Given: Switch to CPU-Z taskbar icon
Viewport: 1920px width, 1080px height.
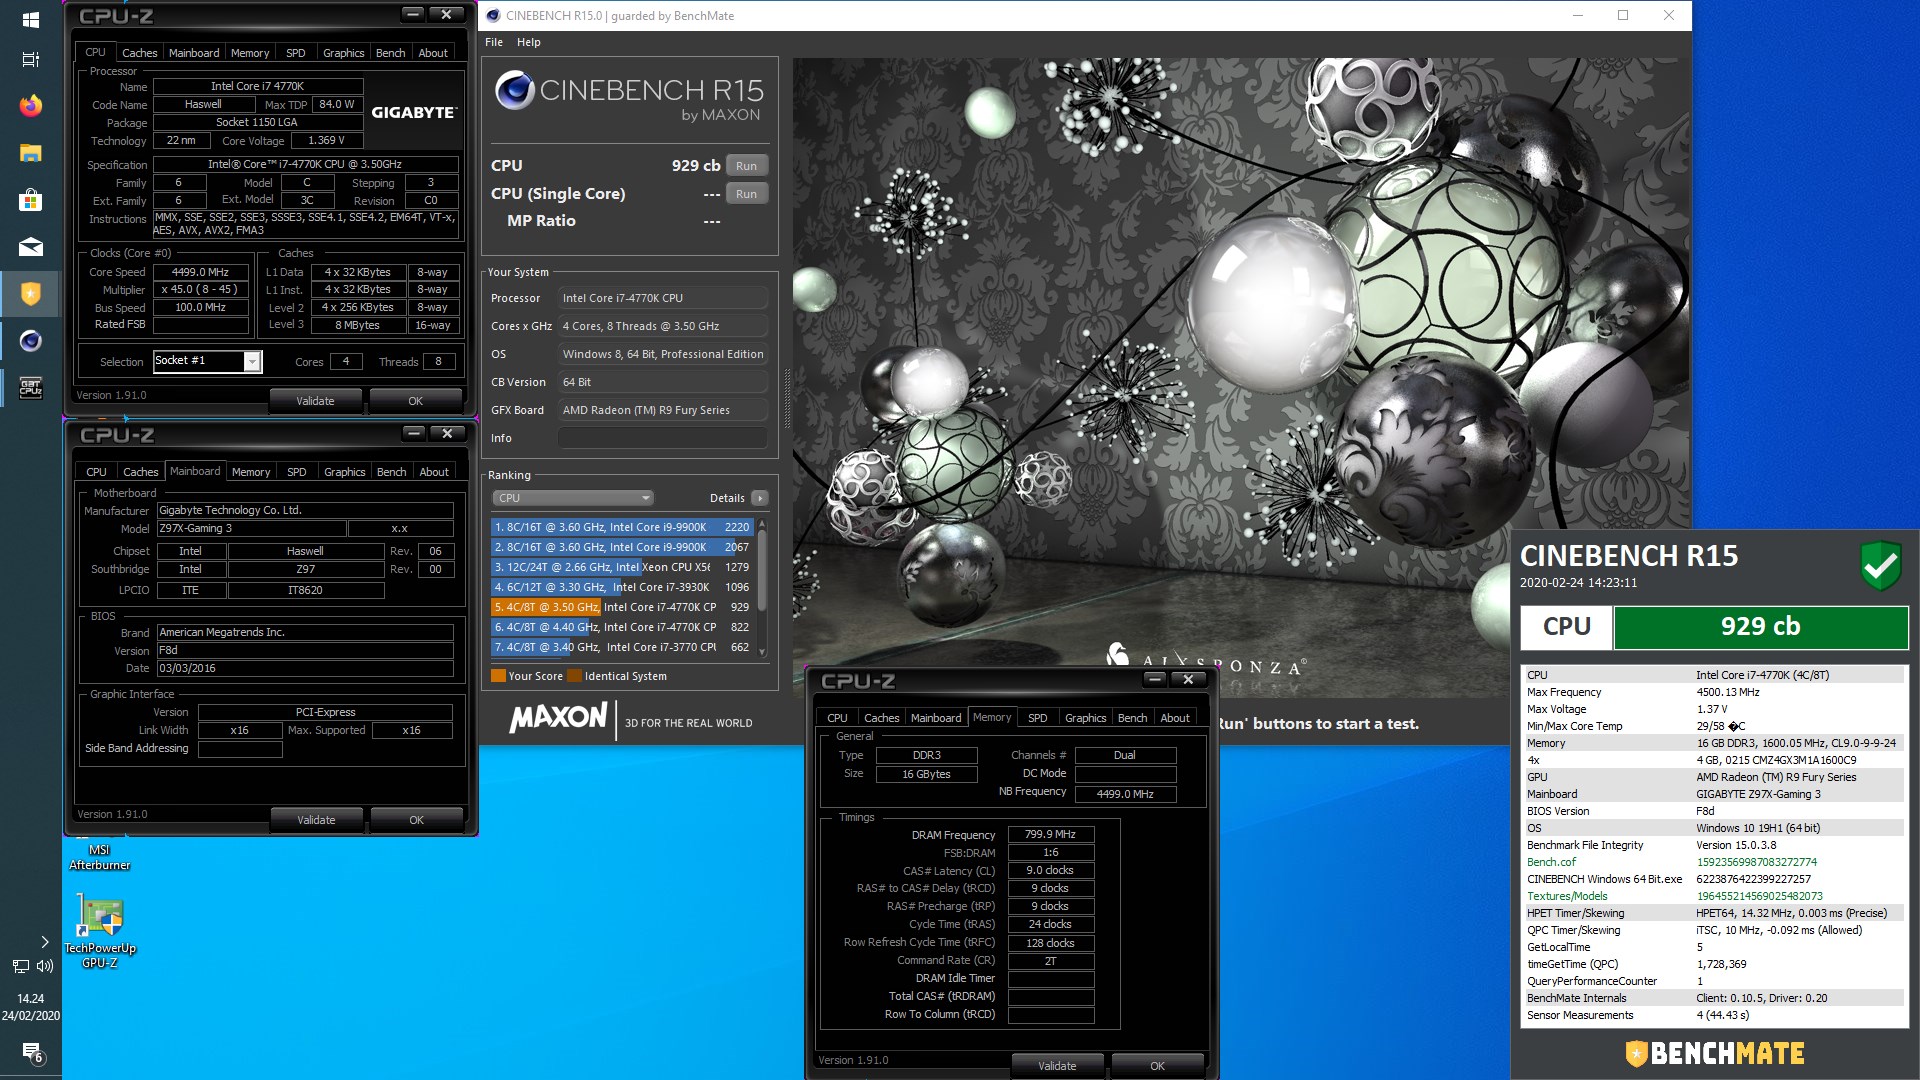Looking at the screenshot, I should 30,388.
